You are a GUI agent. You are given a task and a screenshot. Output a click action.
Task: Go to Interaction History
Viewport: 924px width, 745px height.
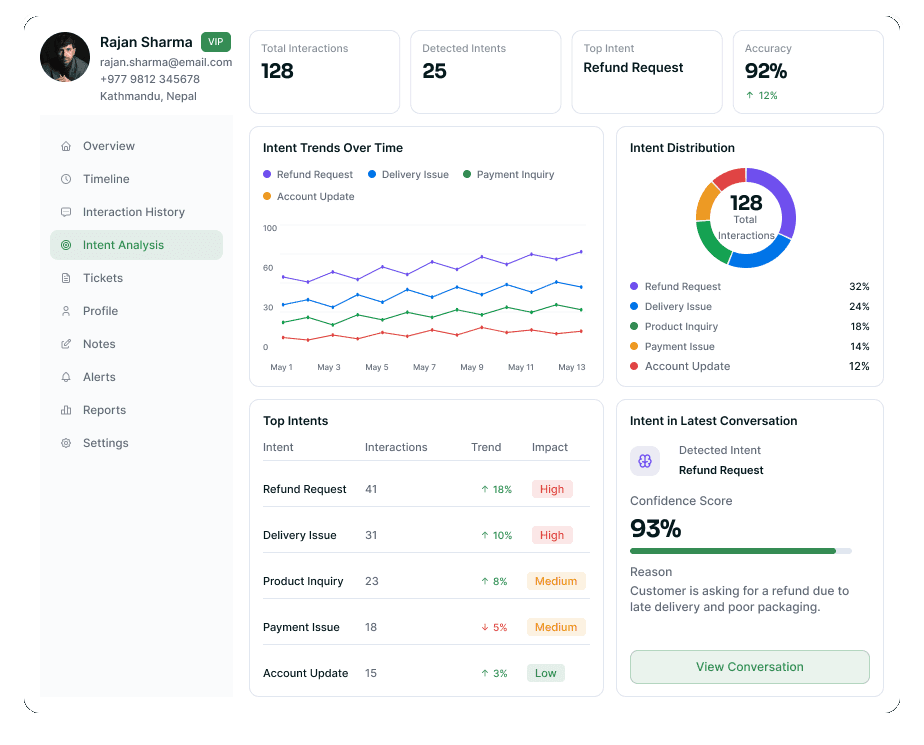[137, 212]
